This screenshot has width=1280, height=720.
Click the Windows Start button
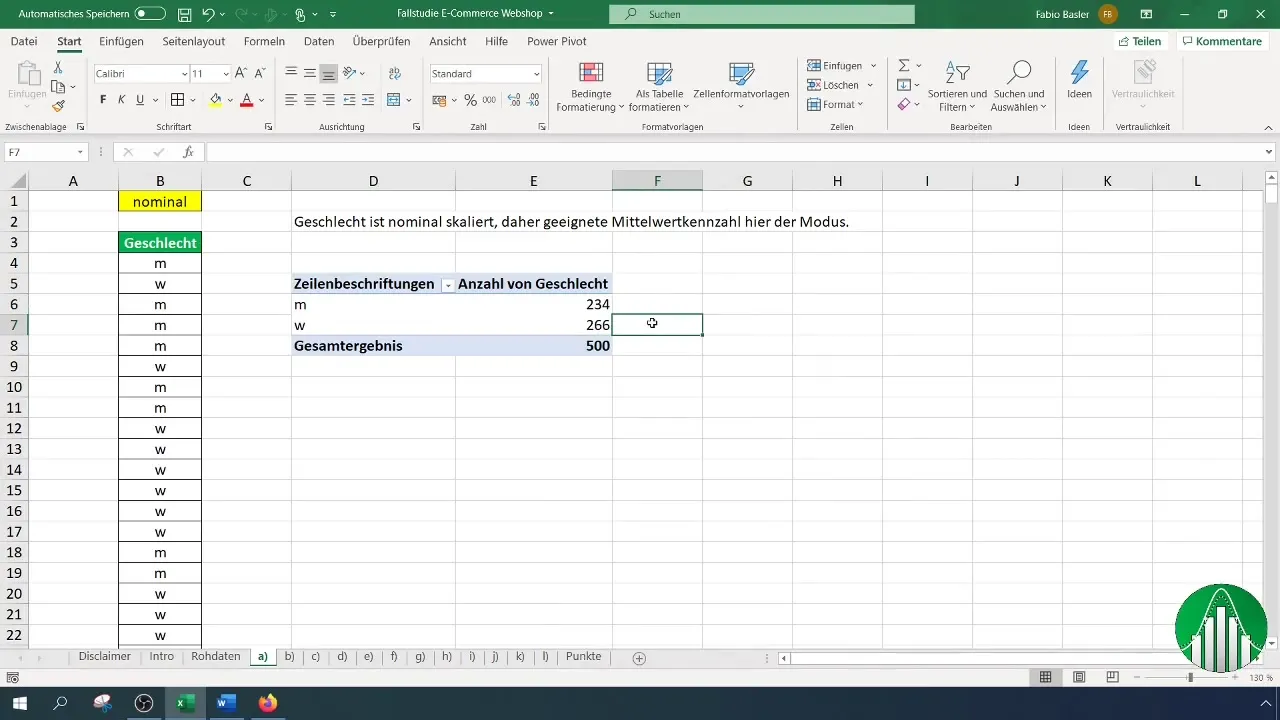click(x=20, y=703)
